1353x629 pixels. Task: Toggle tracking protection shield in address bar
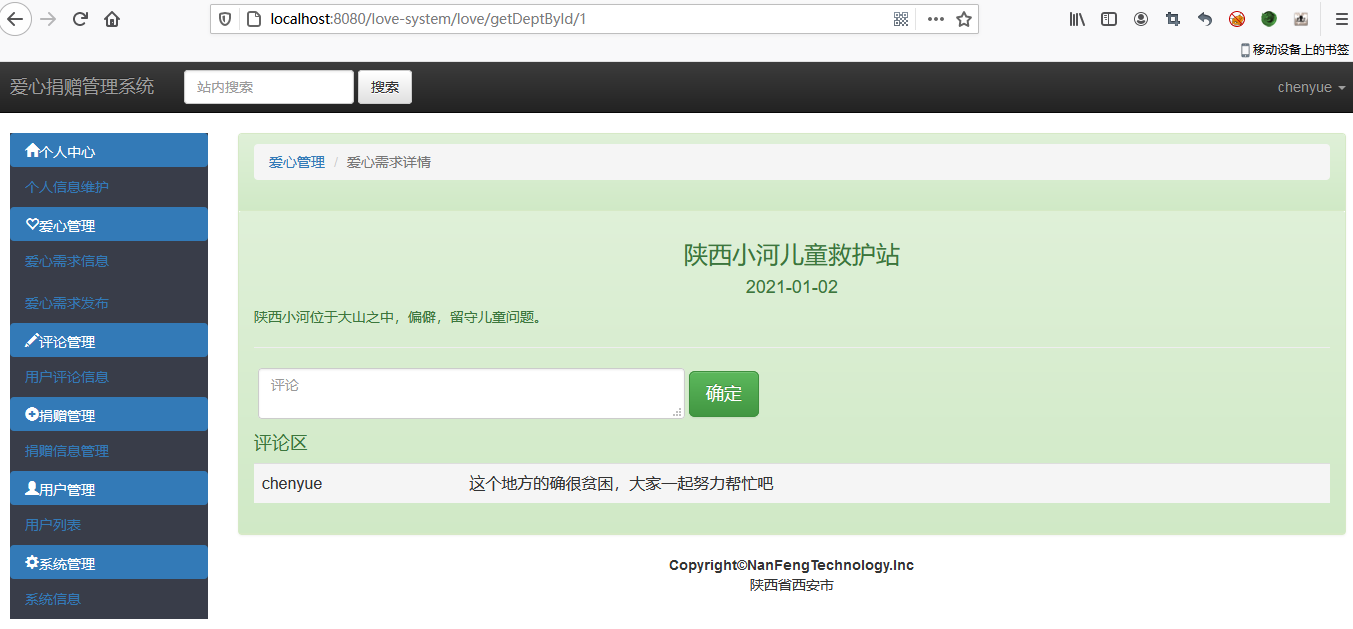point(225,18)
